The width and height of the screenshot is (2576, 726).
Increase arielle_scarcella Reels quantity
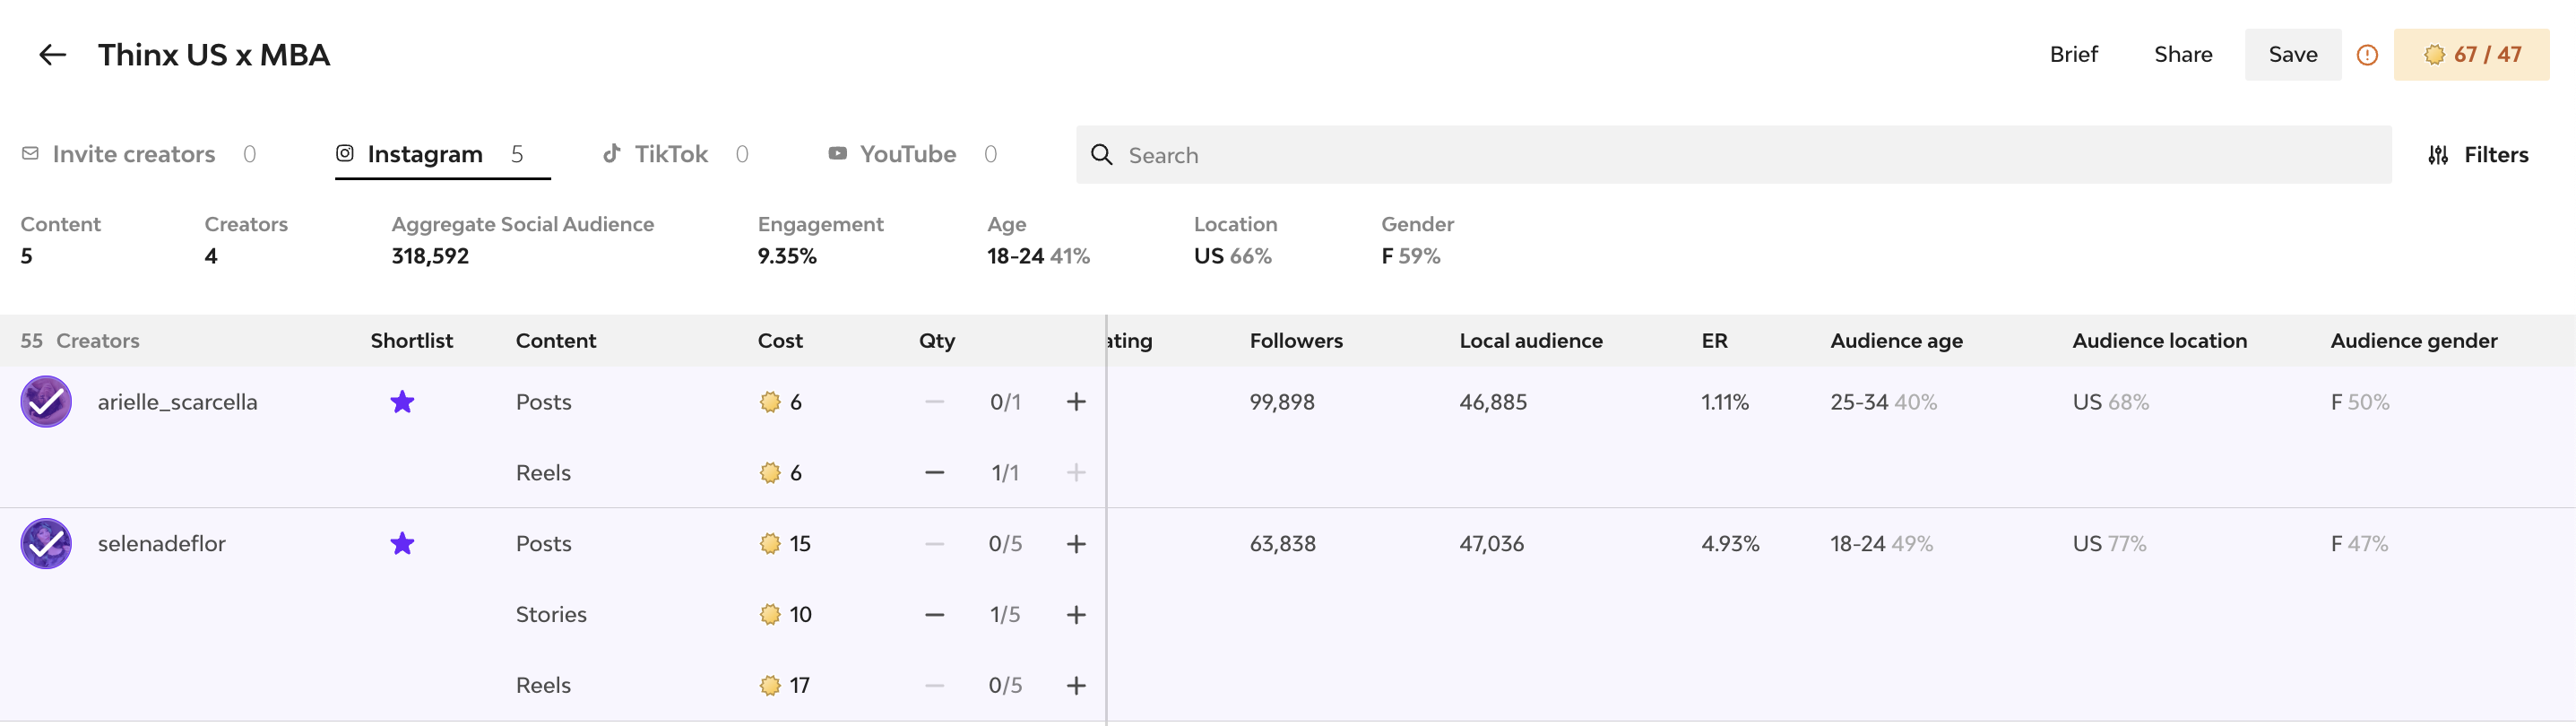1076,473
